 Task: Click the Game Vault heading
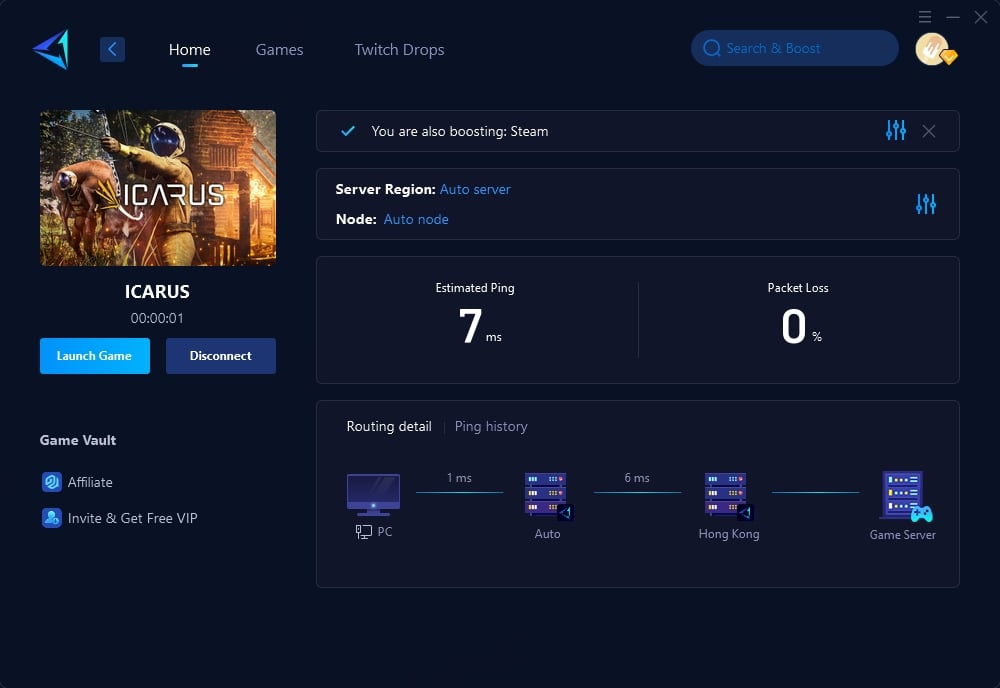pos(78,440)
